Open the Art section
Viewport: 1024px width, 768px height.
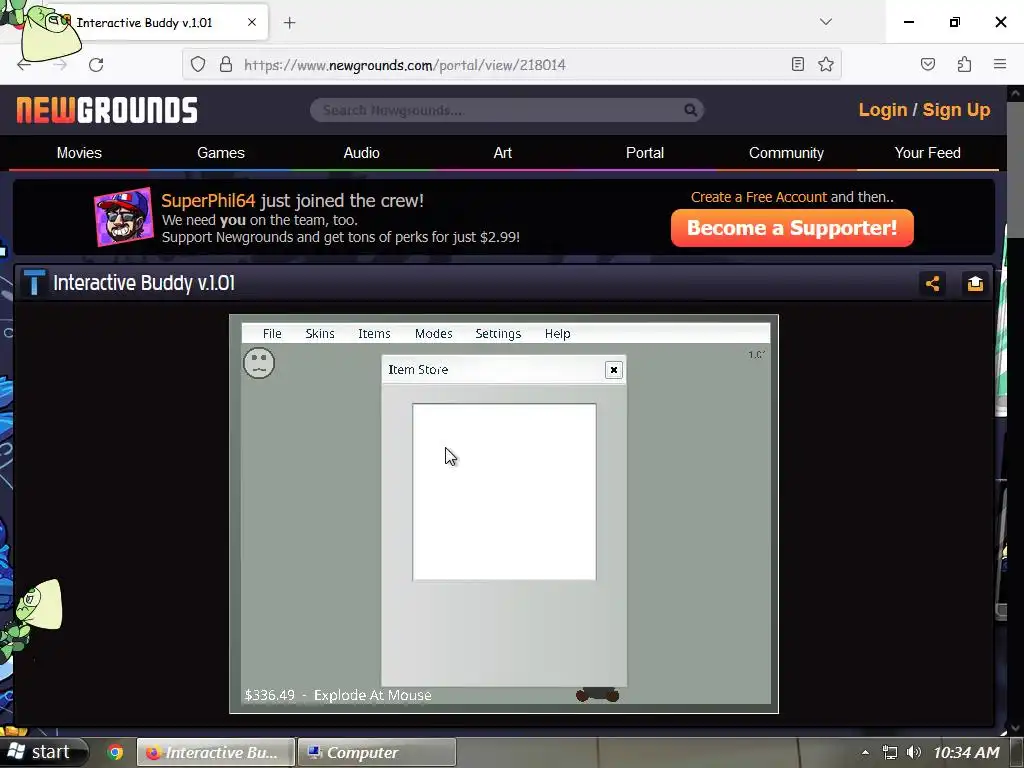[x=503, y=153]
